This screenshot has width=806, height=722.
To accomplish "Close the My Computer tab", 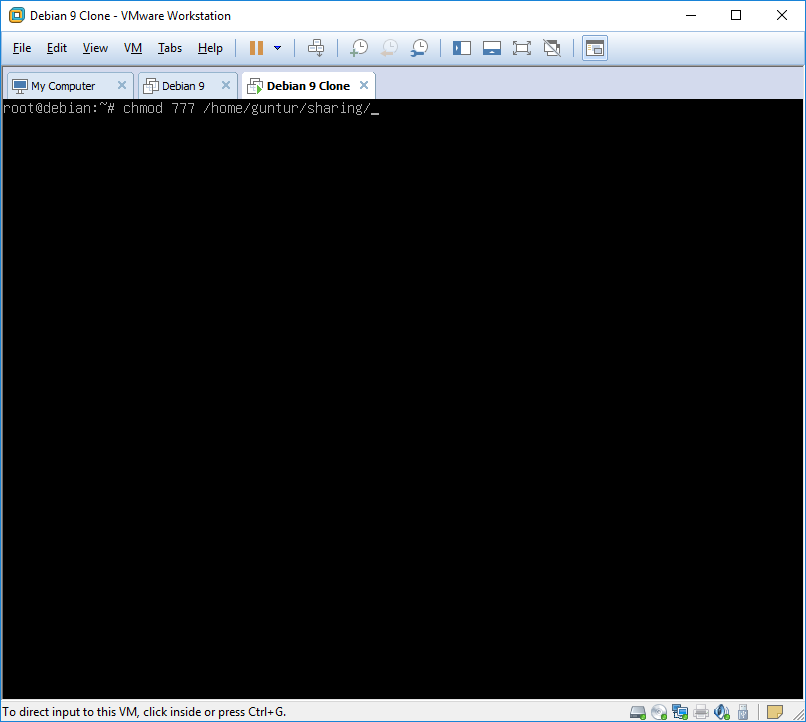I will click(122, 85).
